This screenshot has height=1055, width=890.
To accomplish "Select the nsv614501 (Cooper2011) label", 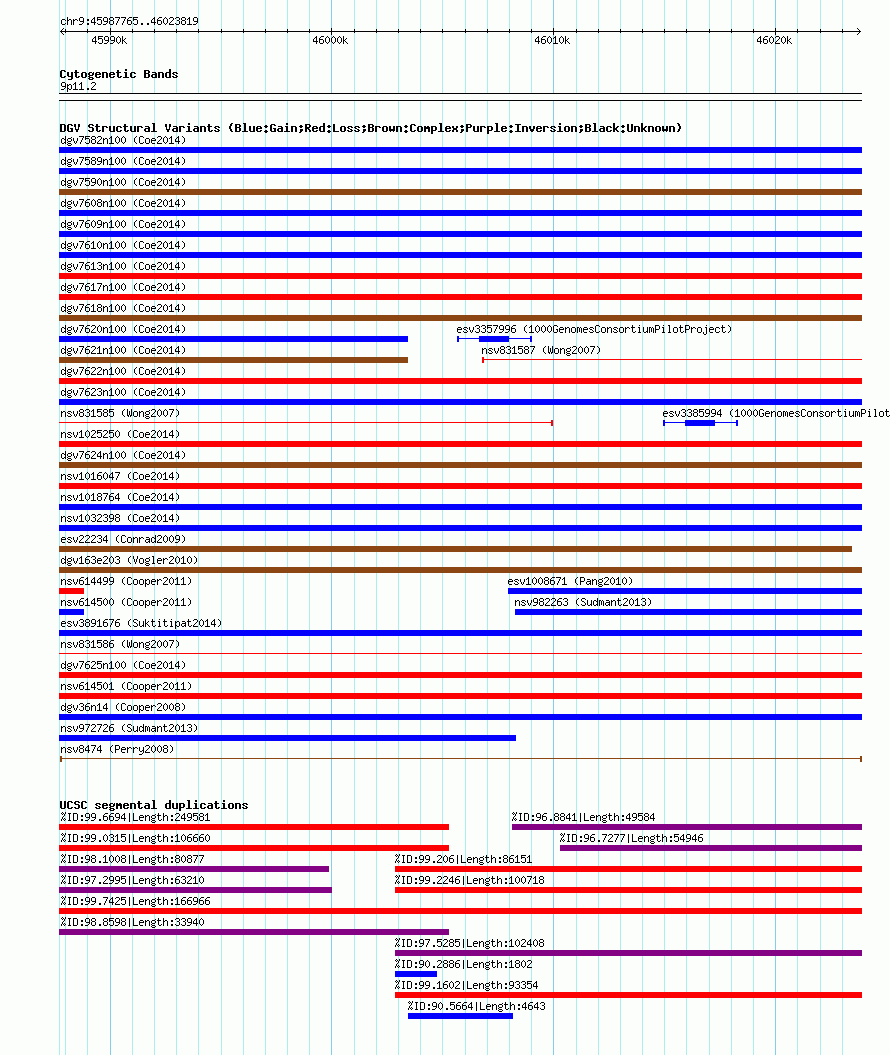I will pyautogui.click(x=126, y=686).
